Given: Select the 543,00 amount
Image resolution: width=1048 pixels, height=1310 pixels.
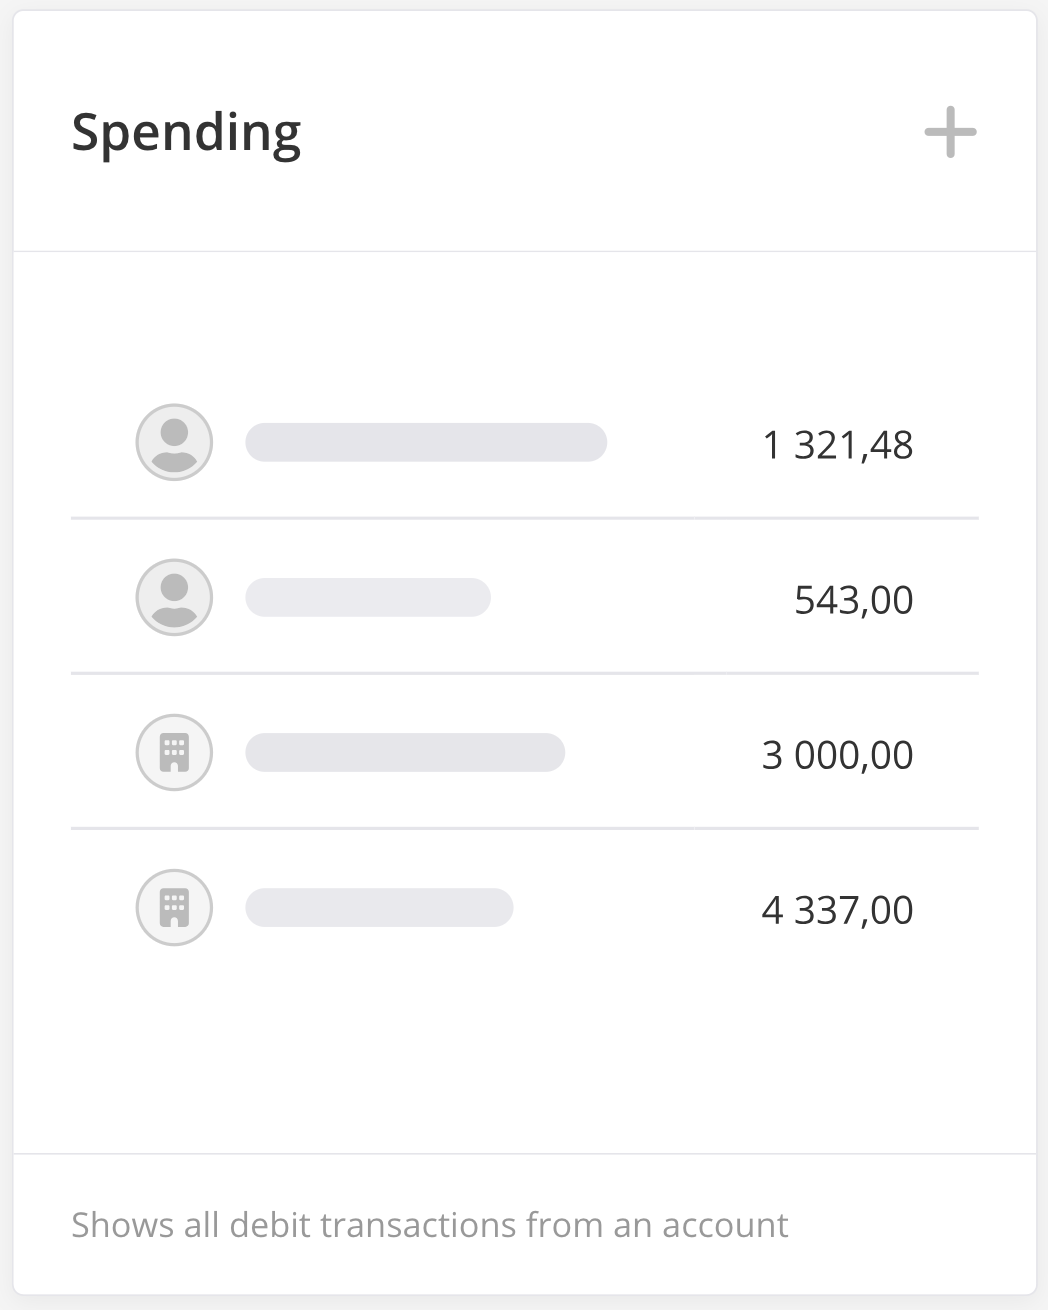Looking at the screenshot, I should pos(853,600).
